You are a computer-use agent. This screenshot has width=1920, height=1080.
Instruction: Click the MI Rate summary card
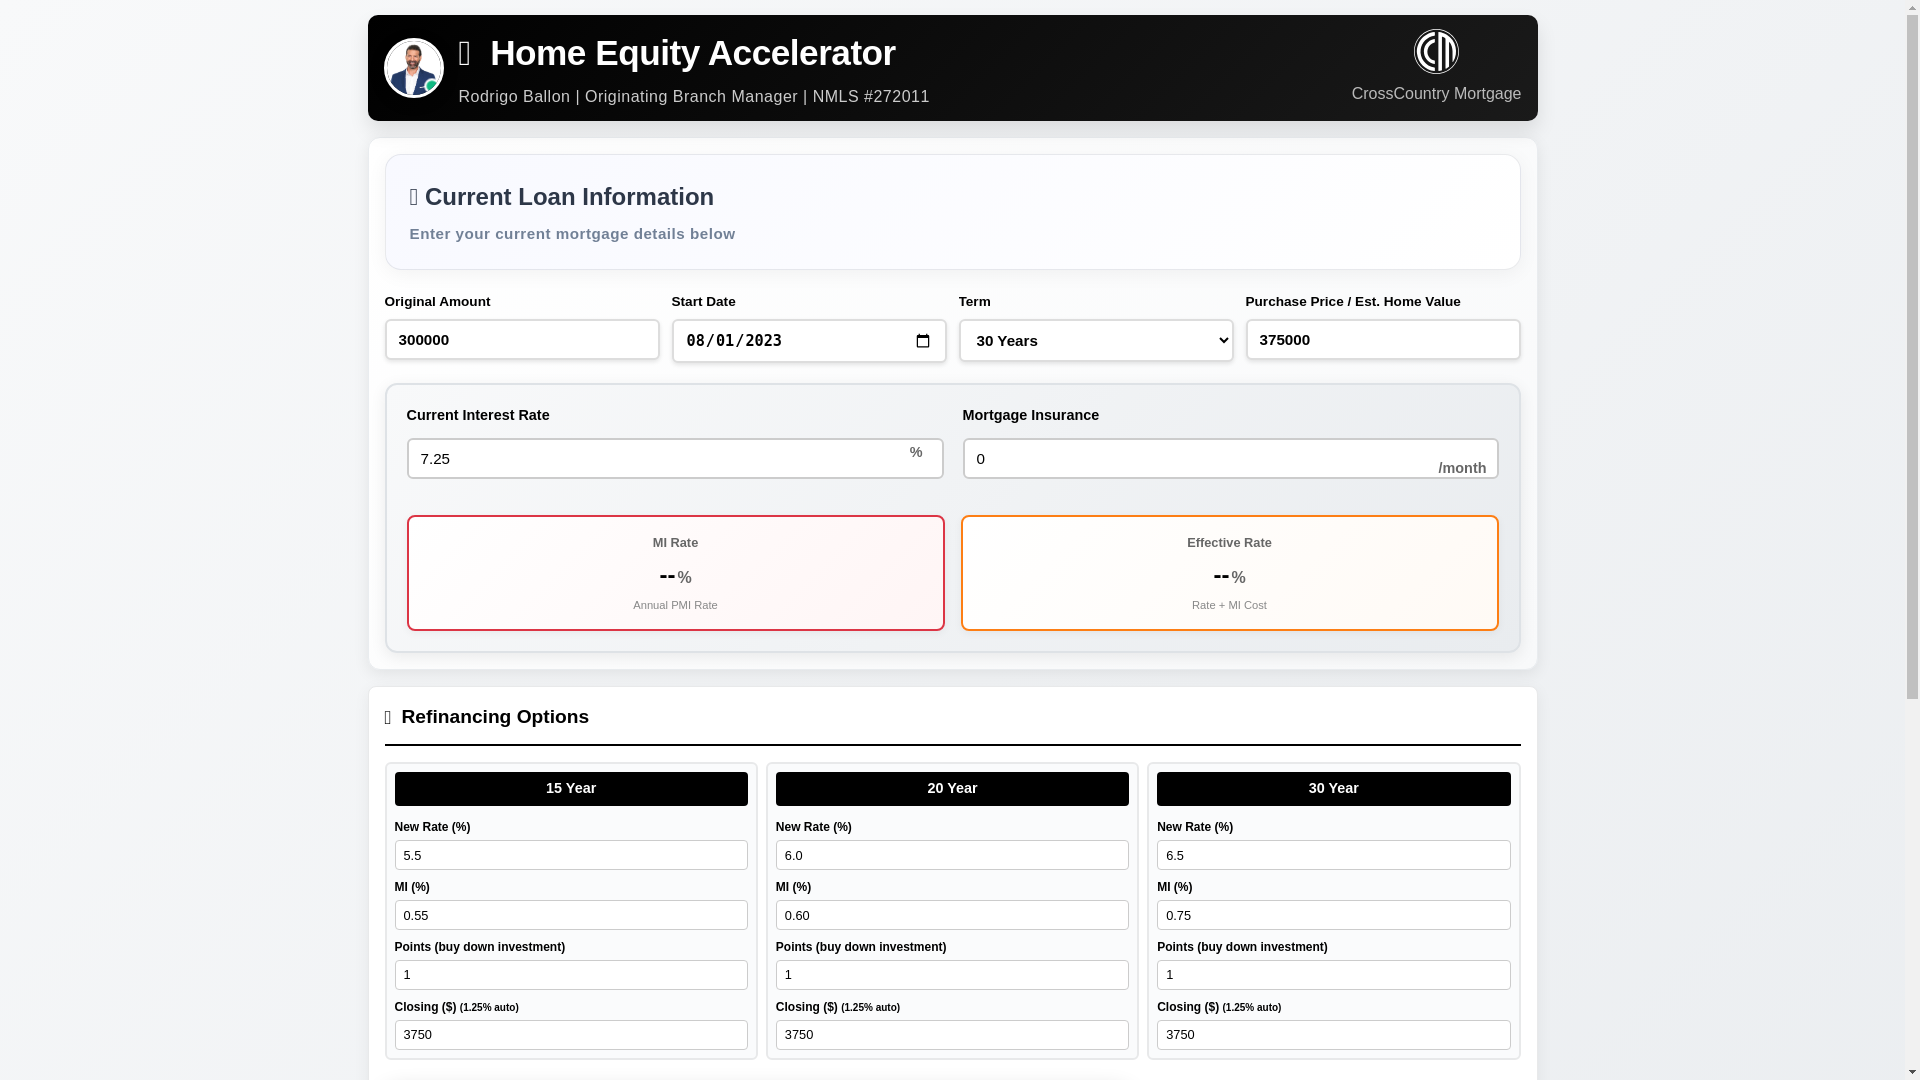coord(675,573)
